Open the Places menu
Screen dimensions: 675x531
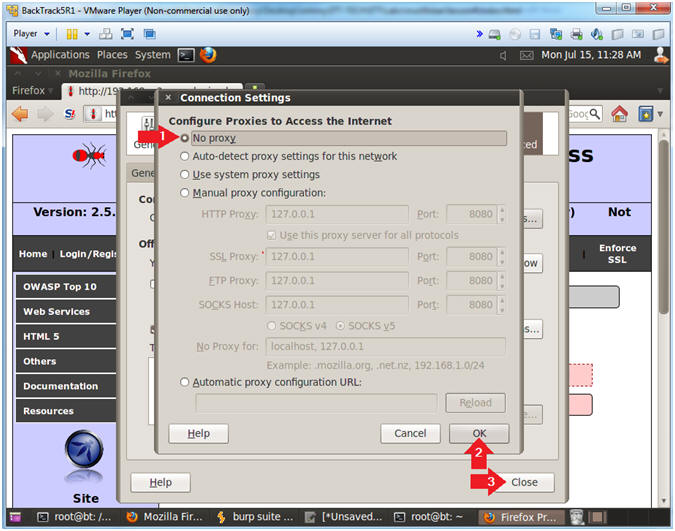tap(112, 55)
